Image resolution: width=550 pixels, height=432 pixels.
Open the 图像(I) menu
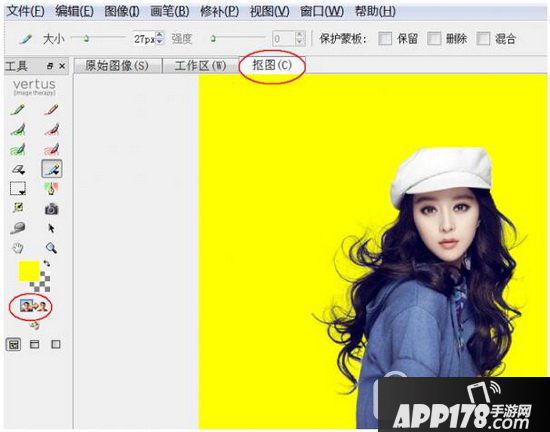pos(122,12)
